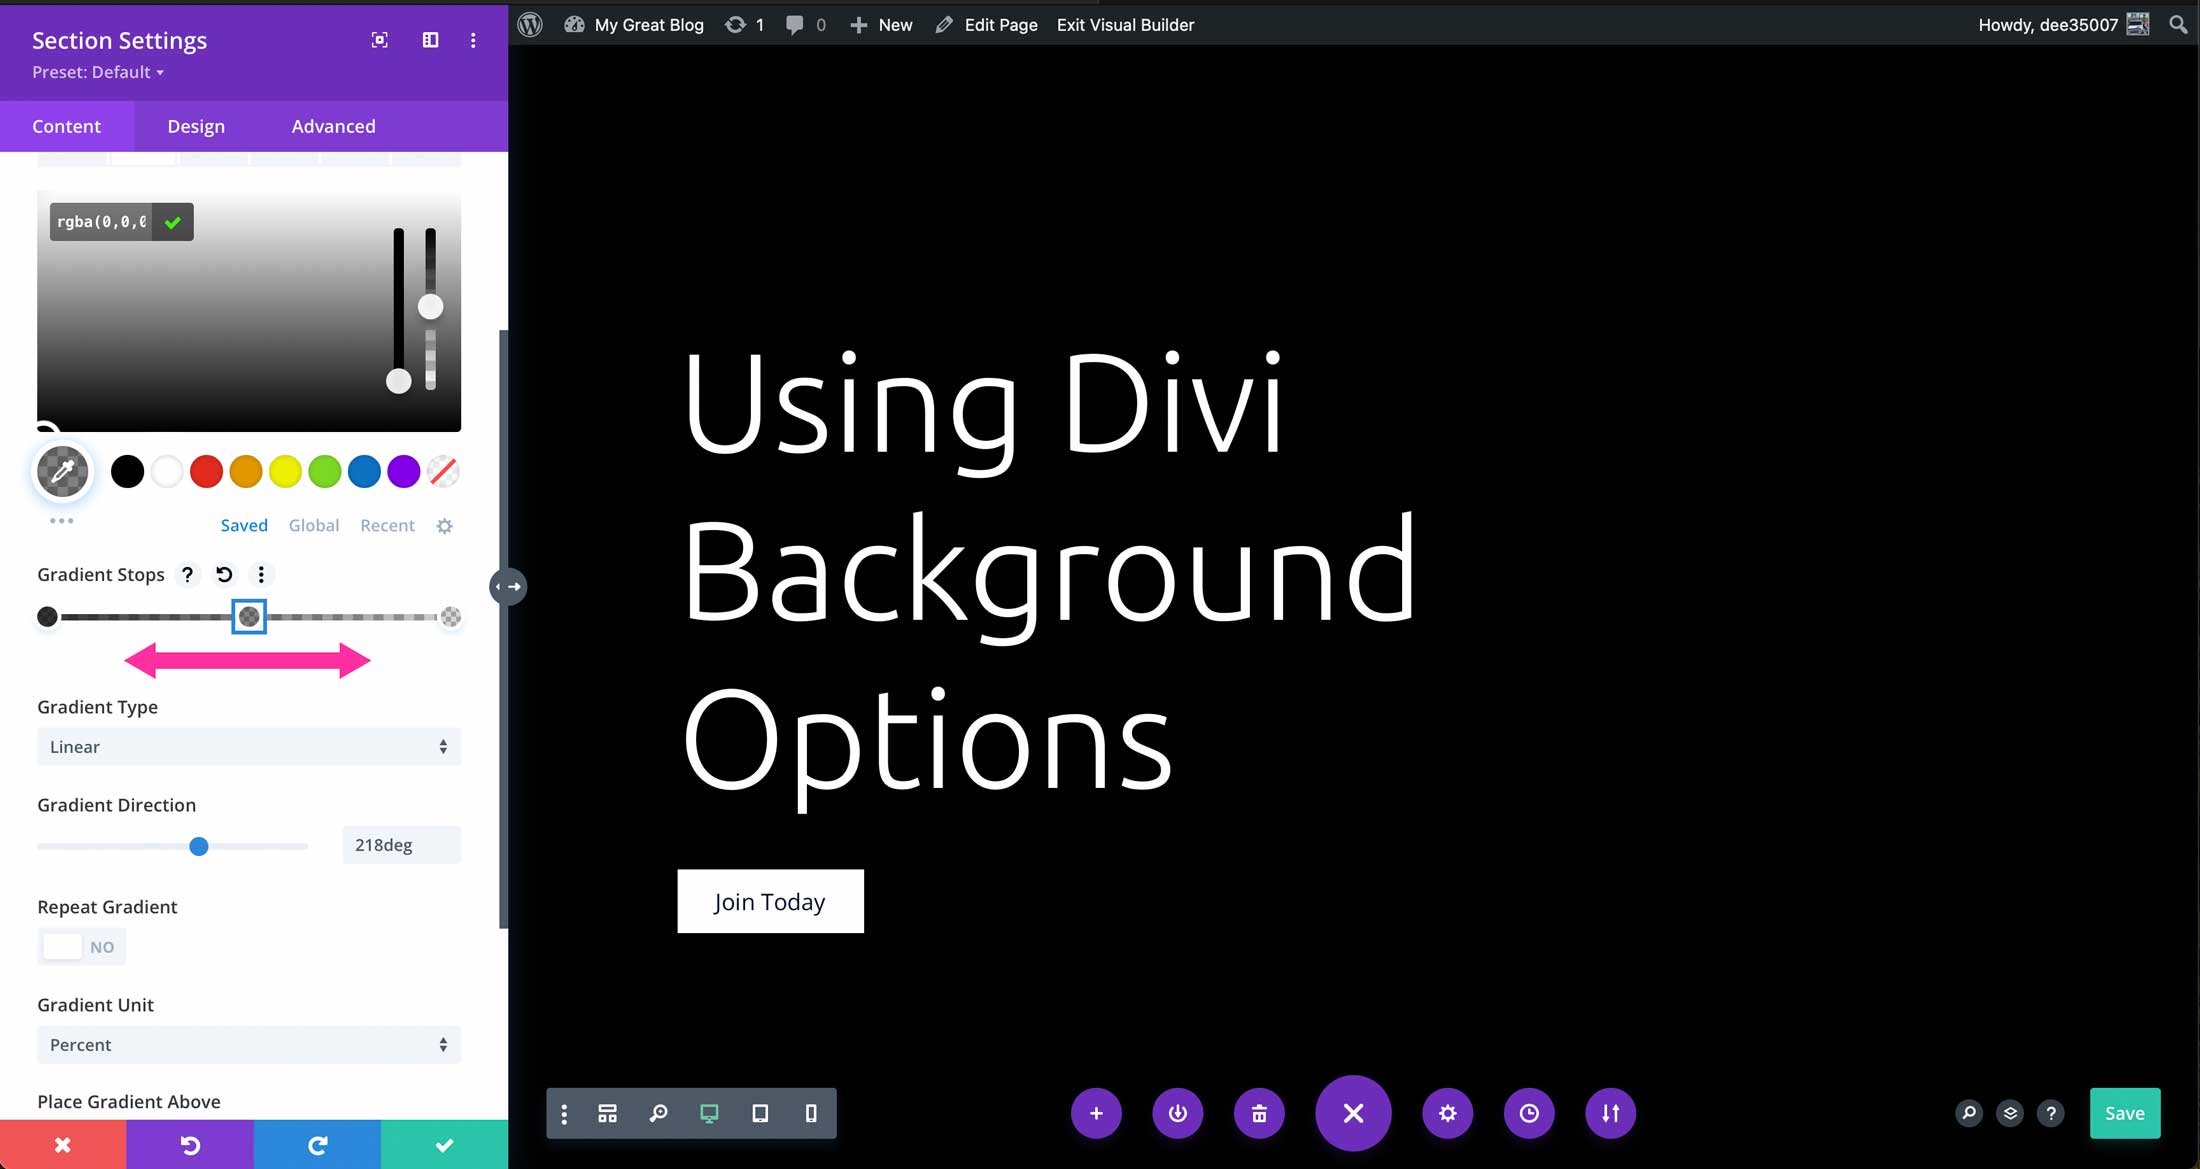Undo with purple undo button
The height and width of the screenshot is (1169, 2200).
click(190, 1145)
